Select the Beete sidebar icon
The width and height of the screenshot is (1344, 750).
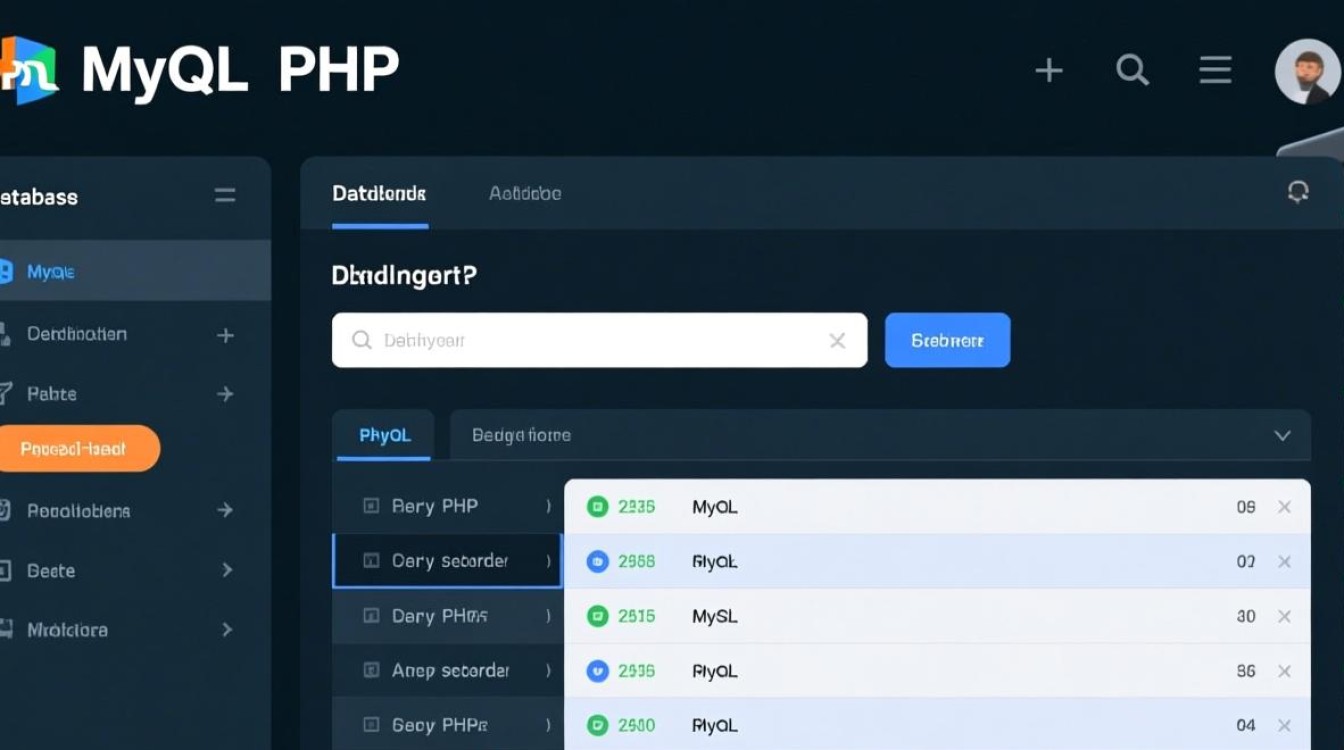[8, 570]
